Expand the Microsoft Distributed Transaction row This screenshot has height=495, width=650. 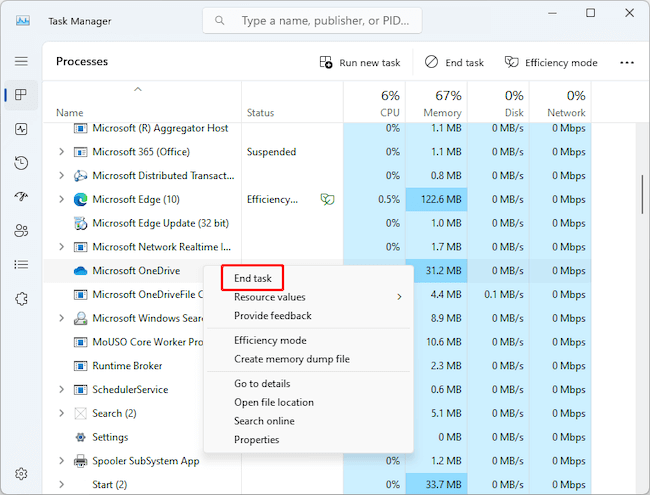61,175
